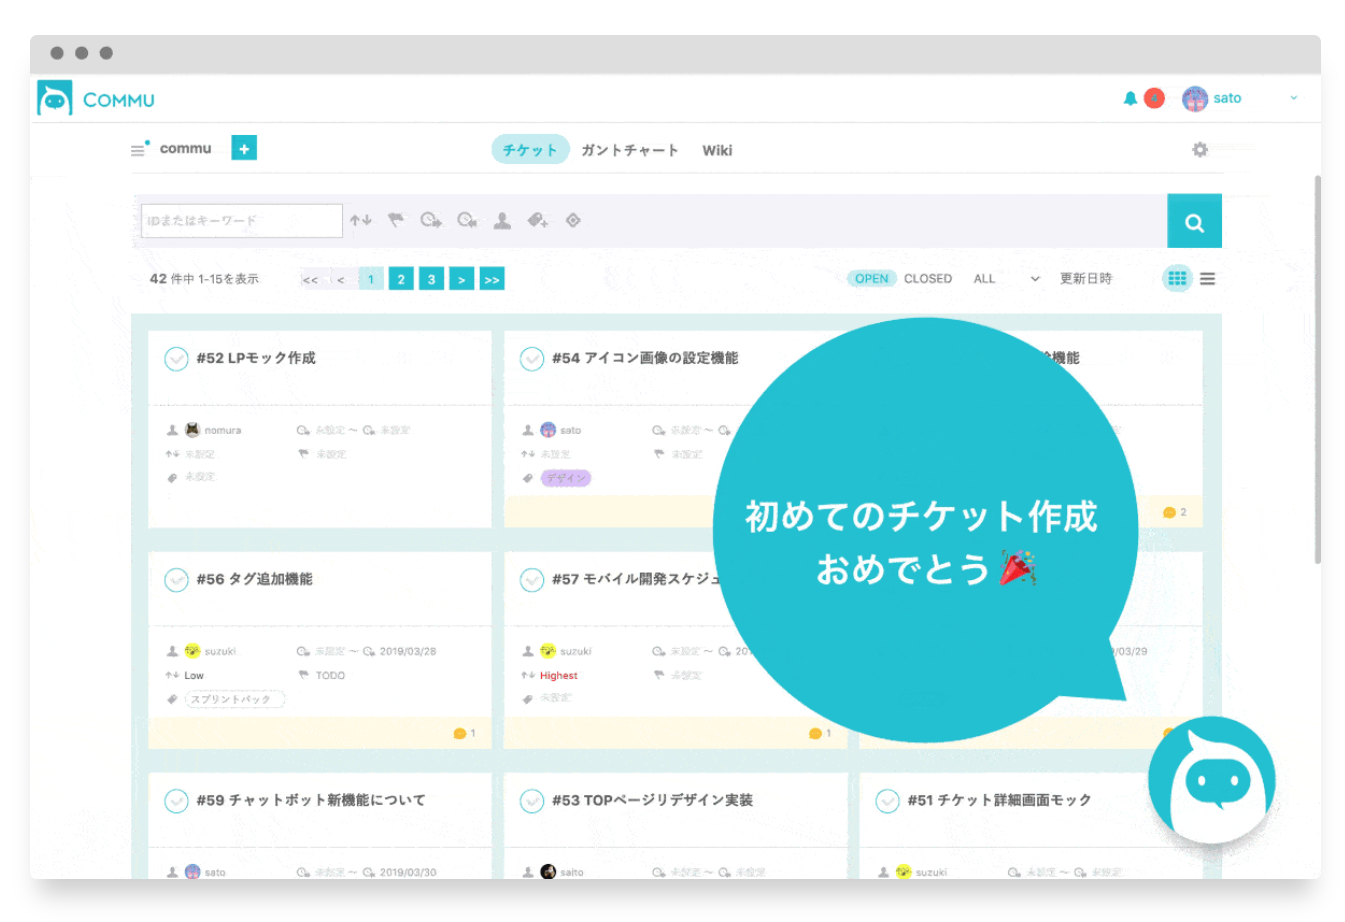Show CLOSED tickets
Viewport: 1345px width, 922px height.
[x=927, y=279]
